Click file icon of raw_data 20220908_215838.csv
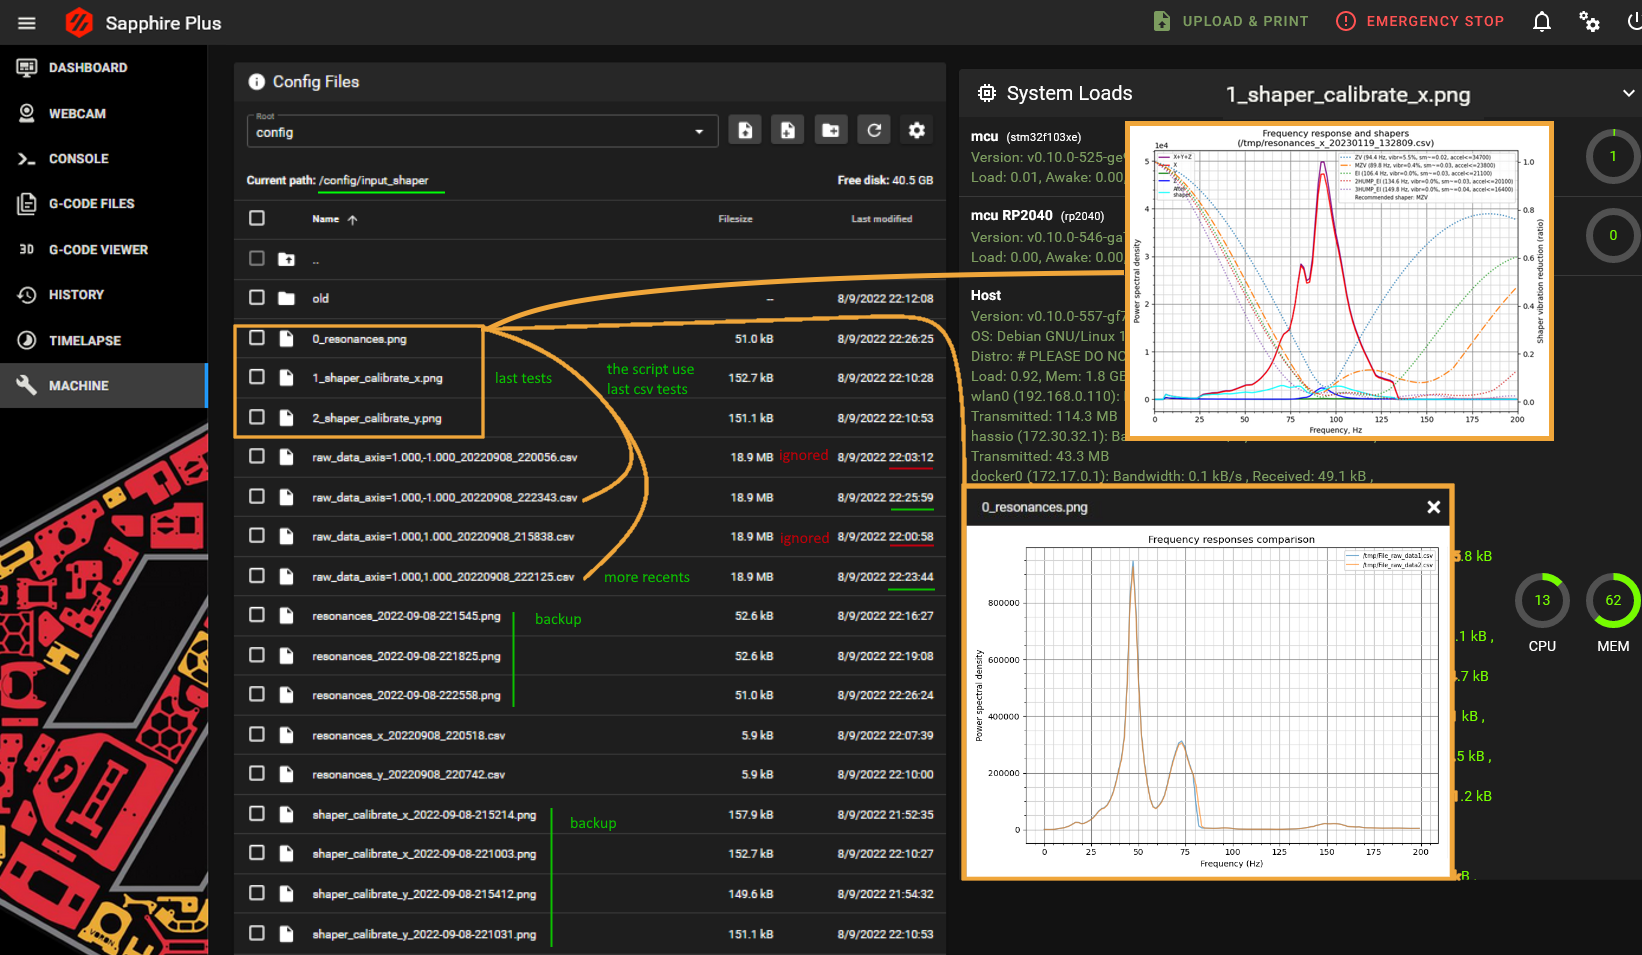 [x=286, y=536]
